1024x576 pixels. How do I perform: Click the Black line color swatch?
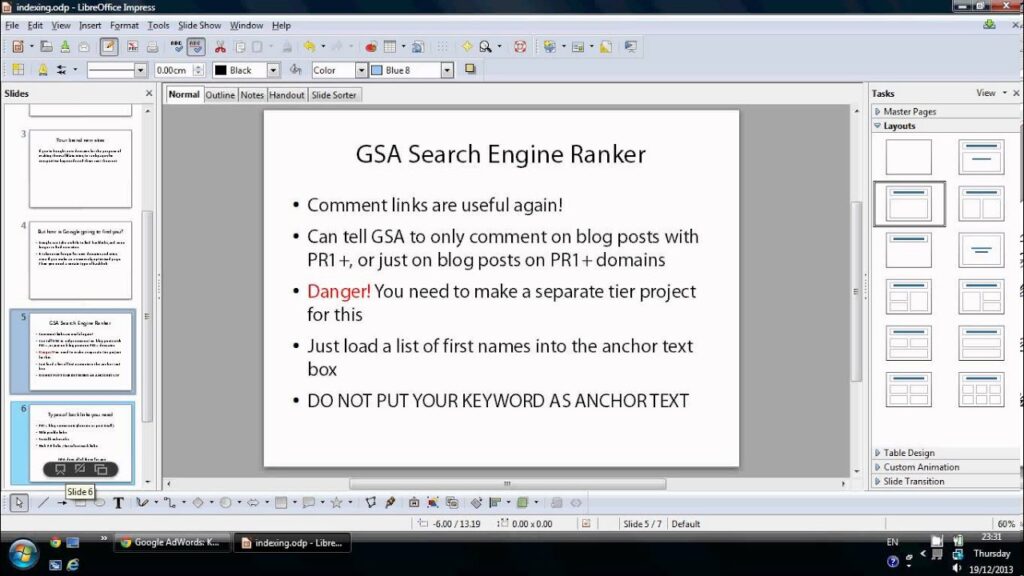[221, 70]
